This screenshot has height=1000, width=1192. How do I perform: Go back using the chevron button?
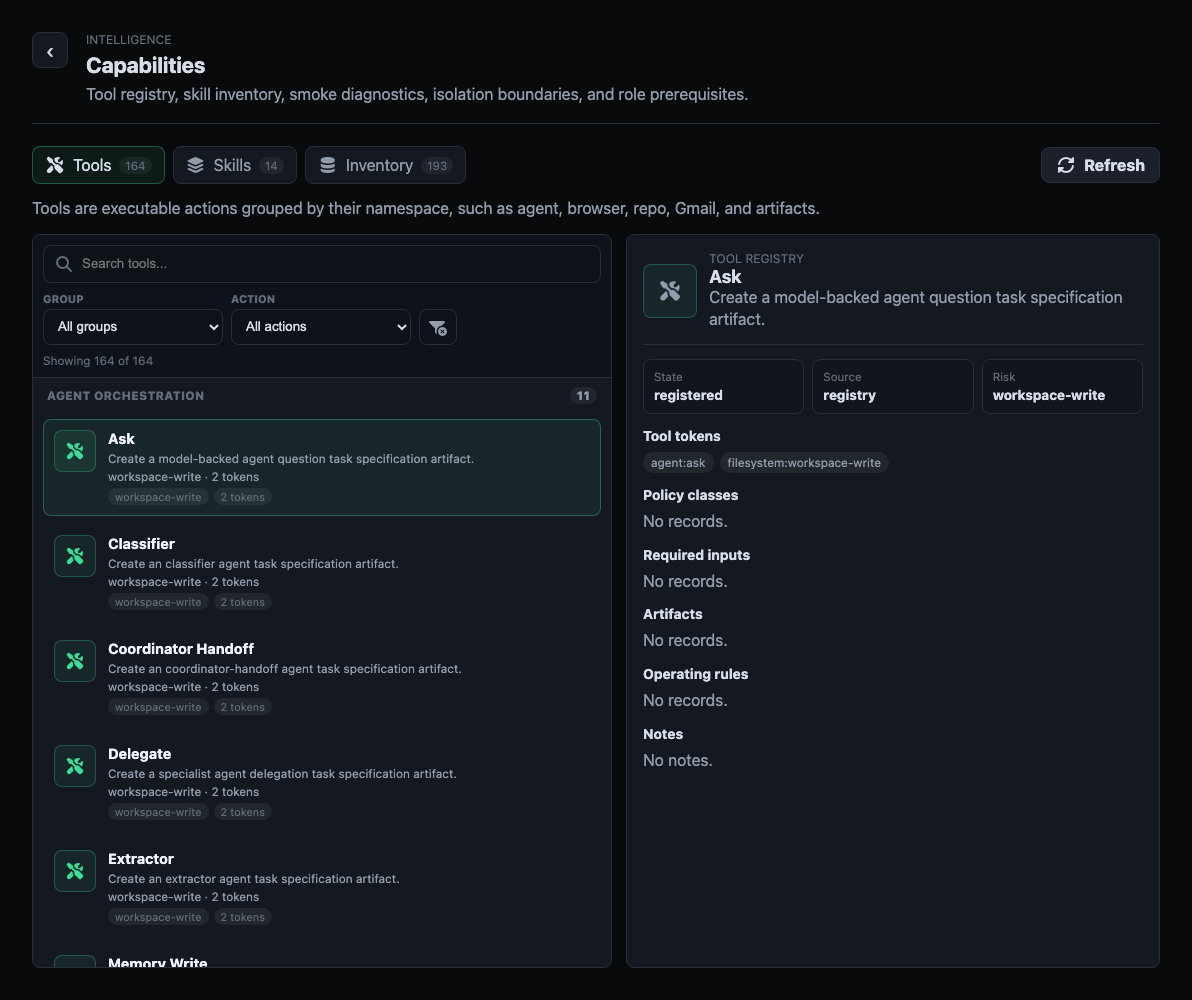tap(50, 50)
